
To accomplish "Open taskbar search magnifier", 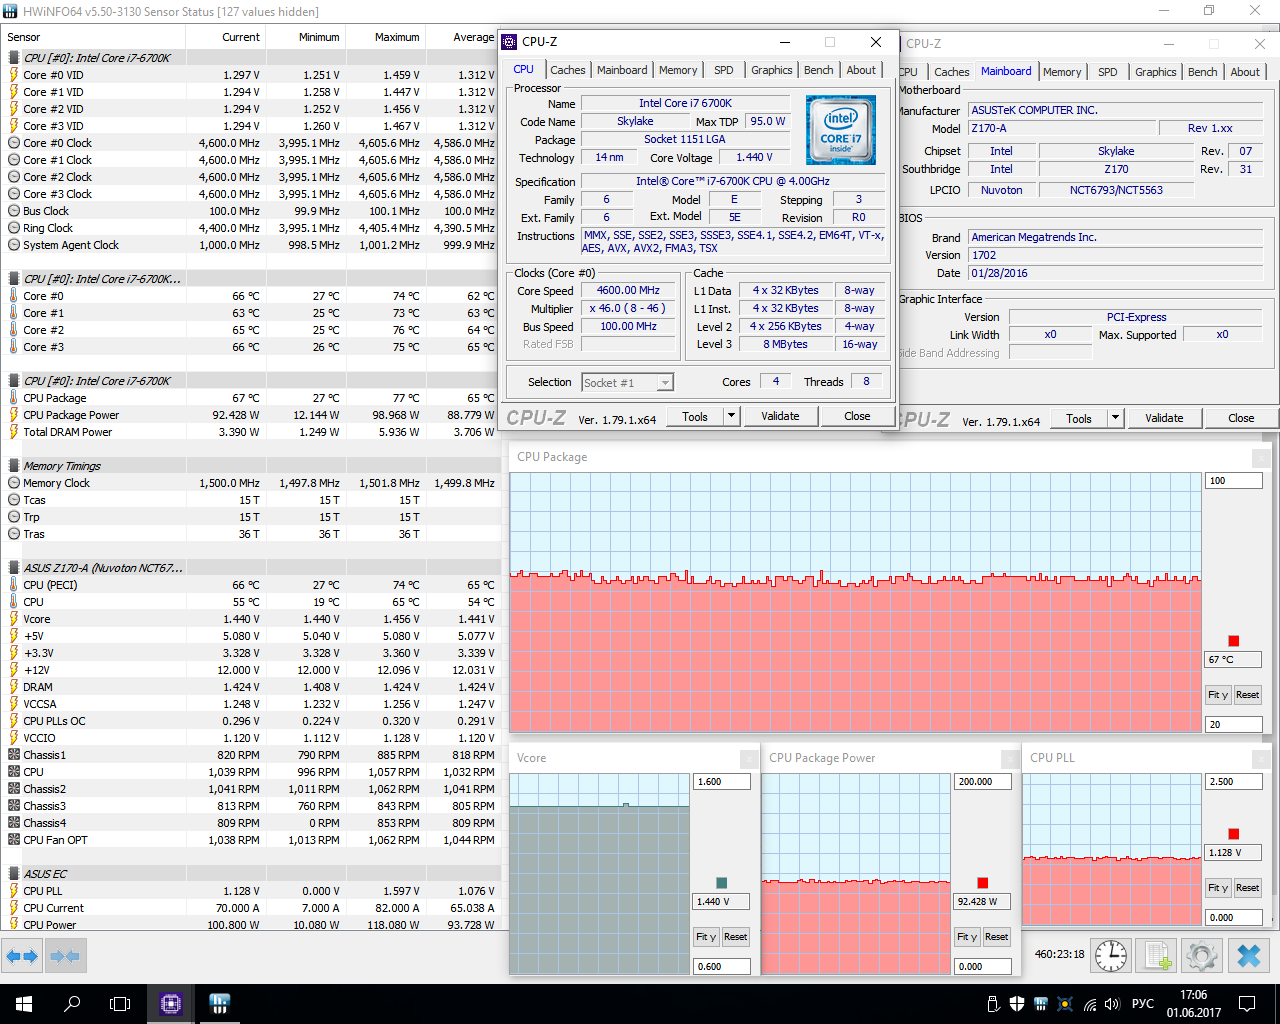I will click(x=72, y=1003).
